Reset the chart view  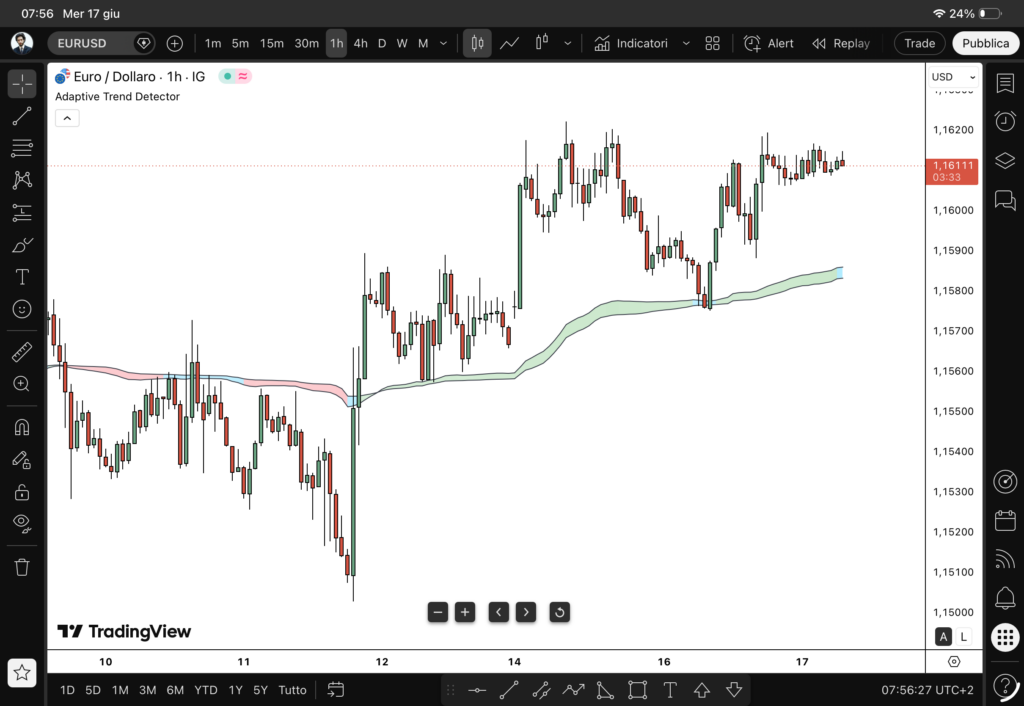pyautogui.click(x=560, y=612)
